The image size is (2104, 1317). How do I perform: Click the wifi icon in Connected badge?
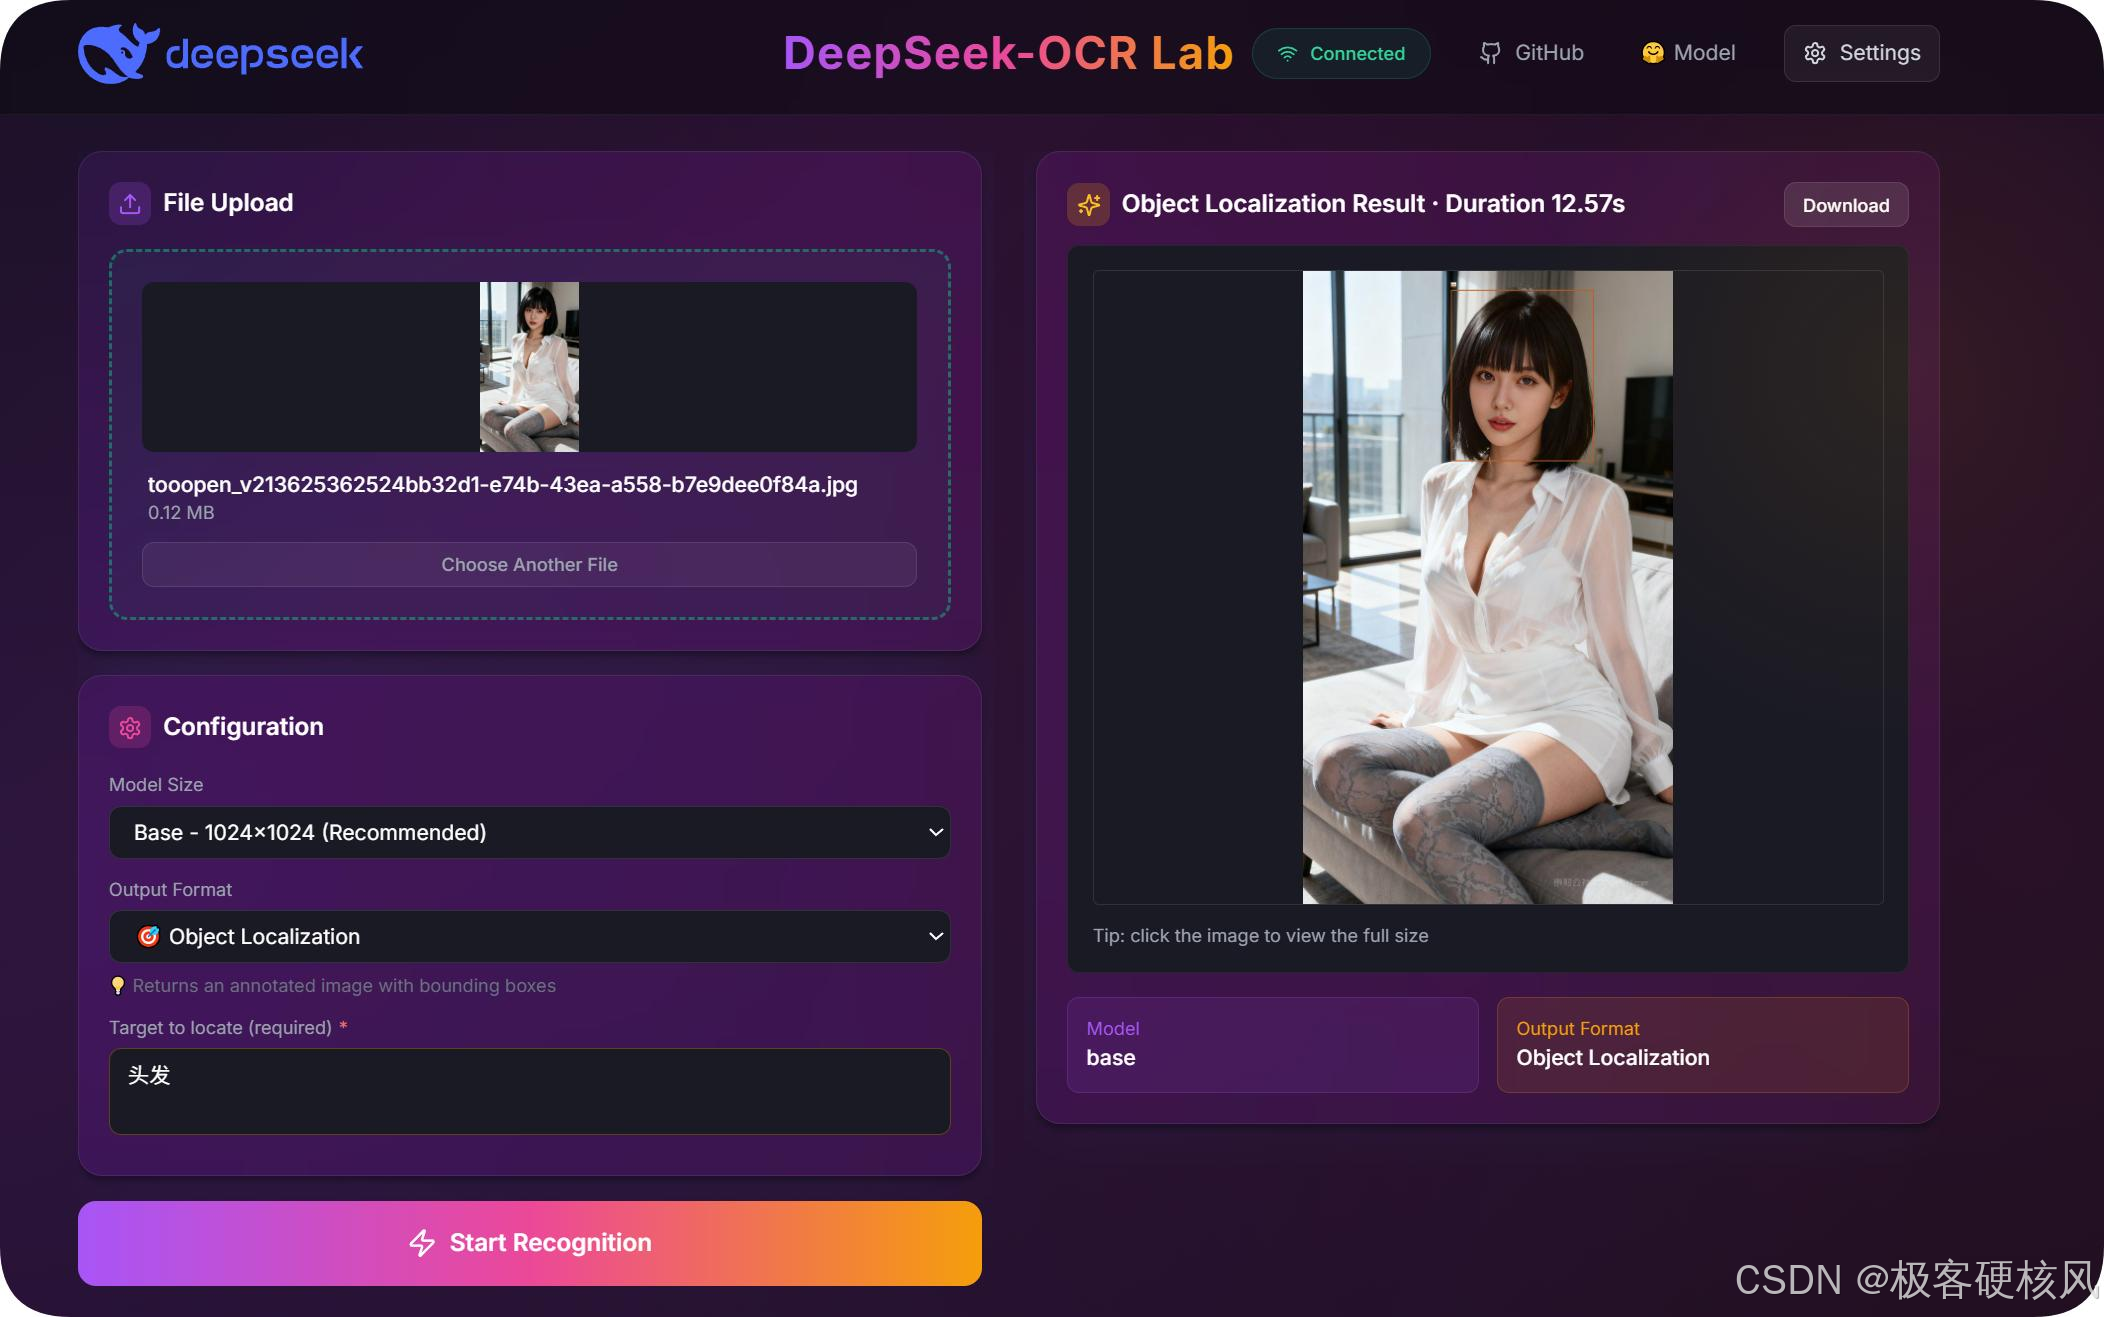pyautogui.click(x=1287, y=54)
